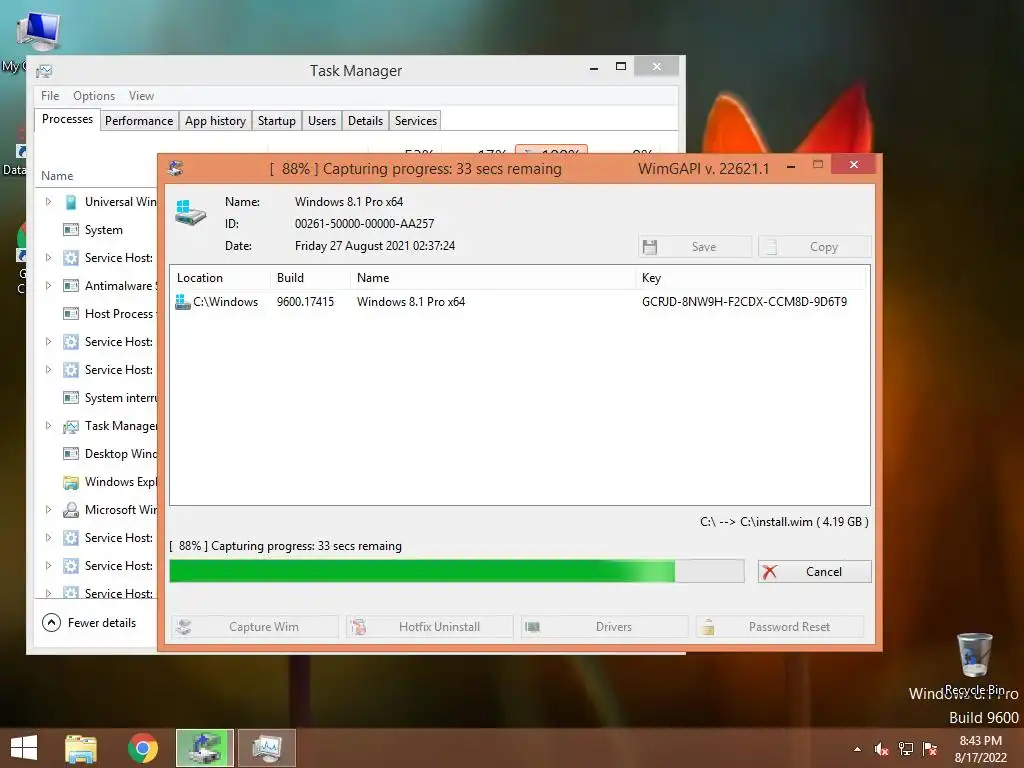Image resolution: width=1024 pixels, height=768 pixels.
Task: Show hidden tray icons arrow
Action: 857,749
